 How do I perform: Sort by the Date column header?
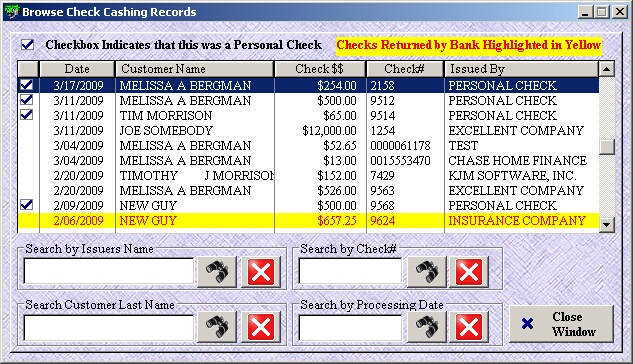coord(77,69)
